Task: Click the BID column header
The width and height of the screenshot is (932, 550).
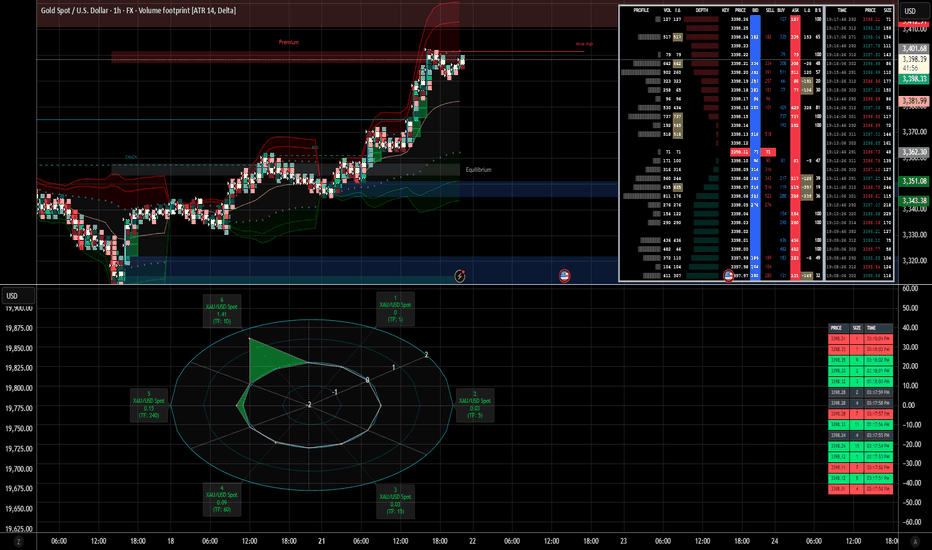Action: pyautogui.click(x=755, y=10)
